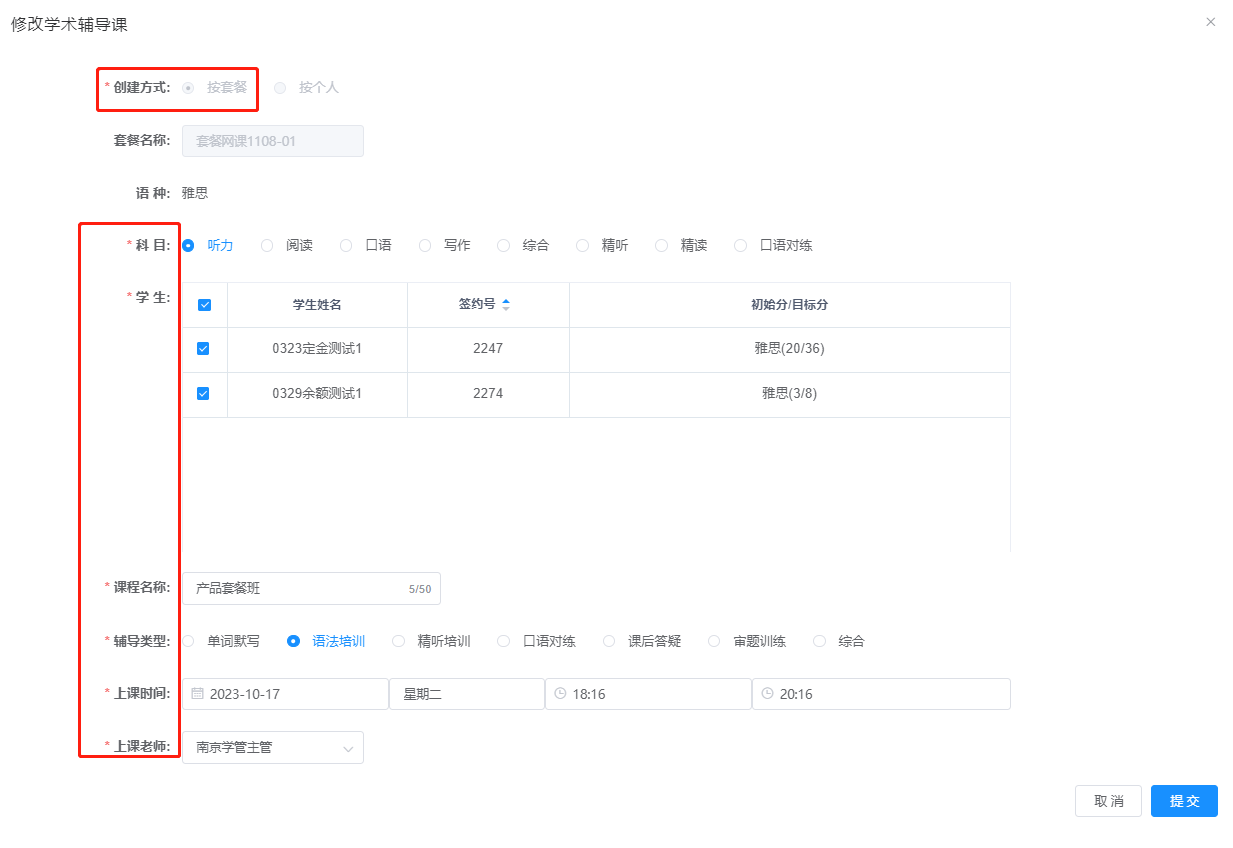
Task: Open the 上课老师 dropdown
Action: tap(272, 748)
